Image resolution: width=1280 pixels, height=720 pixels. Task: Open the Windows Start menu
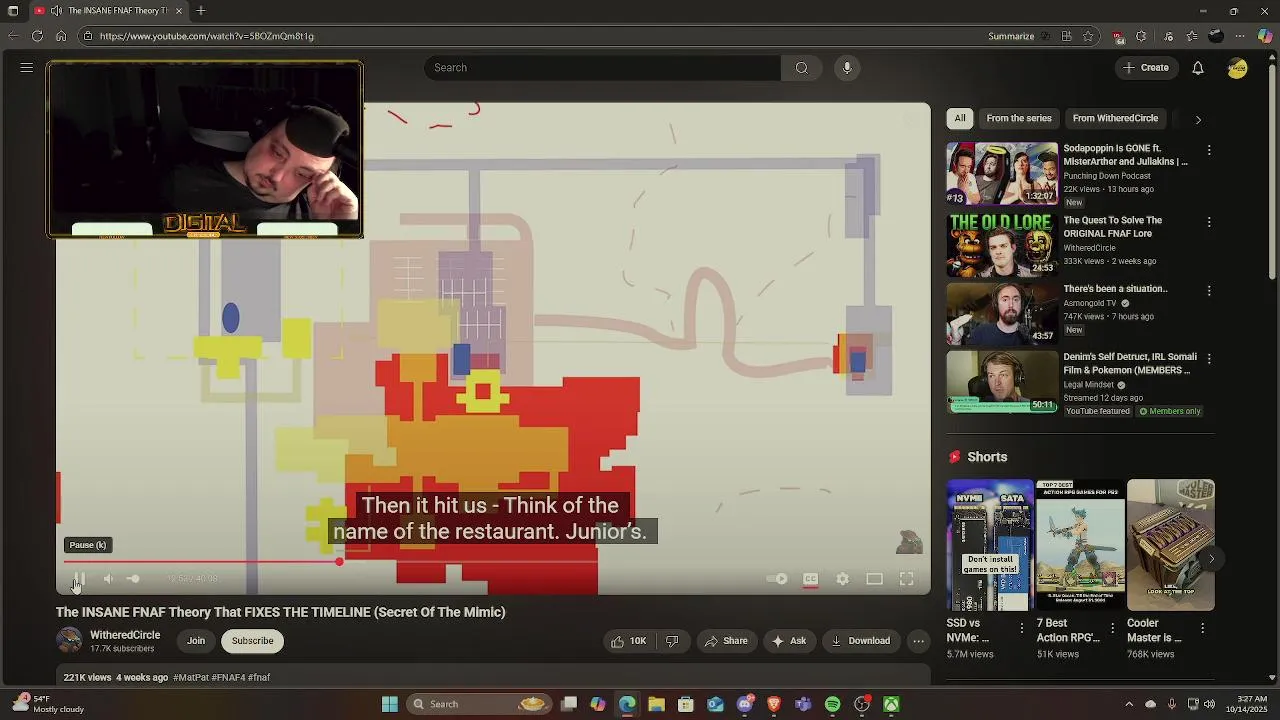pos(390,705)
